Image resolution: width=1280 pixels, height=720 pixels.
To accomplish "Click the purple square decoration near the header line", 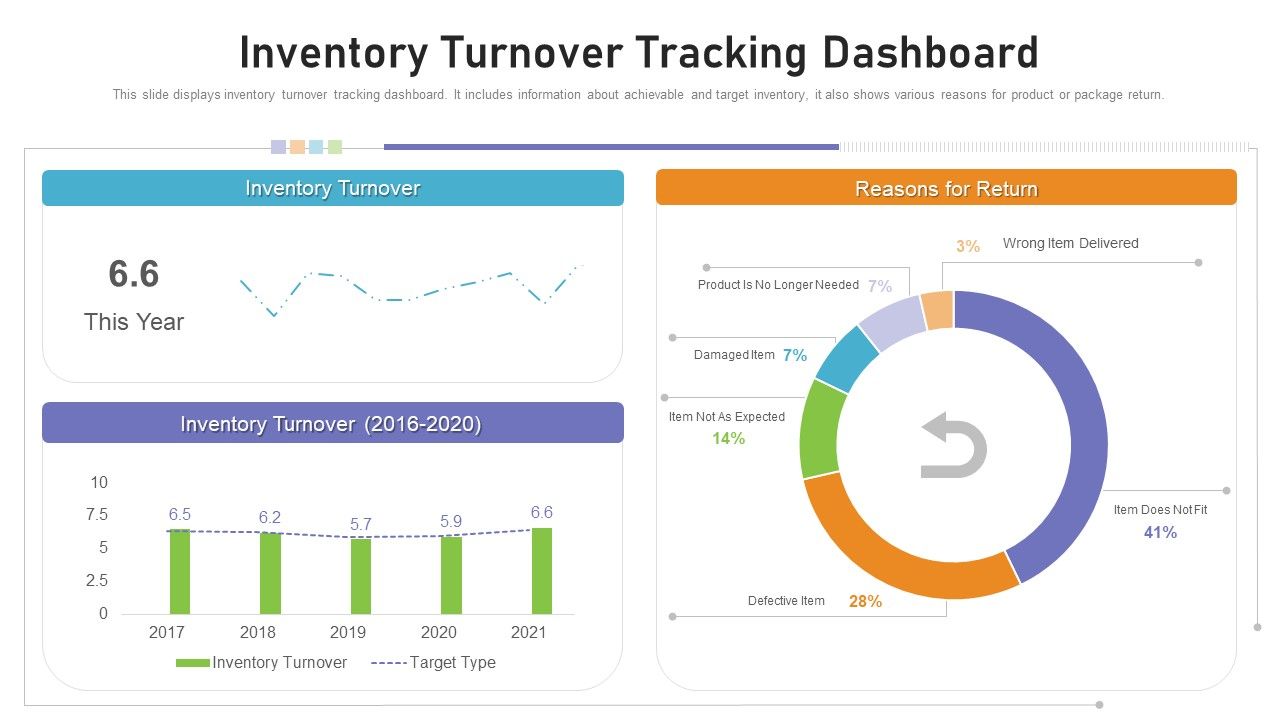I will point(277,145).
